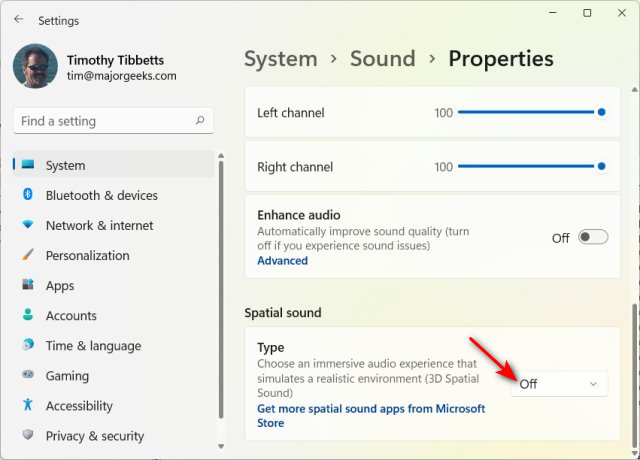Go to Sound in the breadcrumb
Image resolution: width=640 pixels, height=460 pixels.
(382, 59)
